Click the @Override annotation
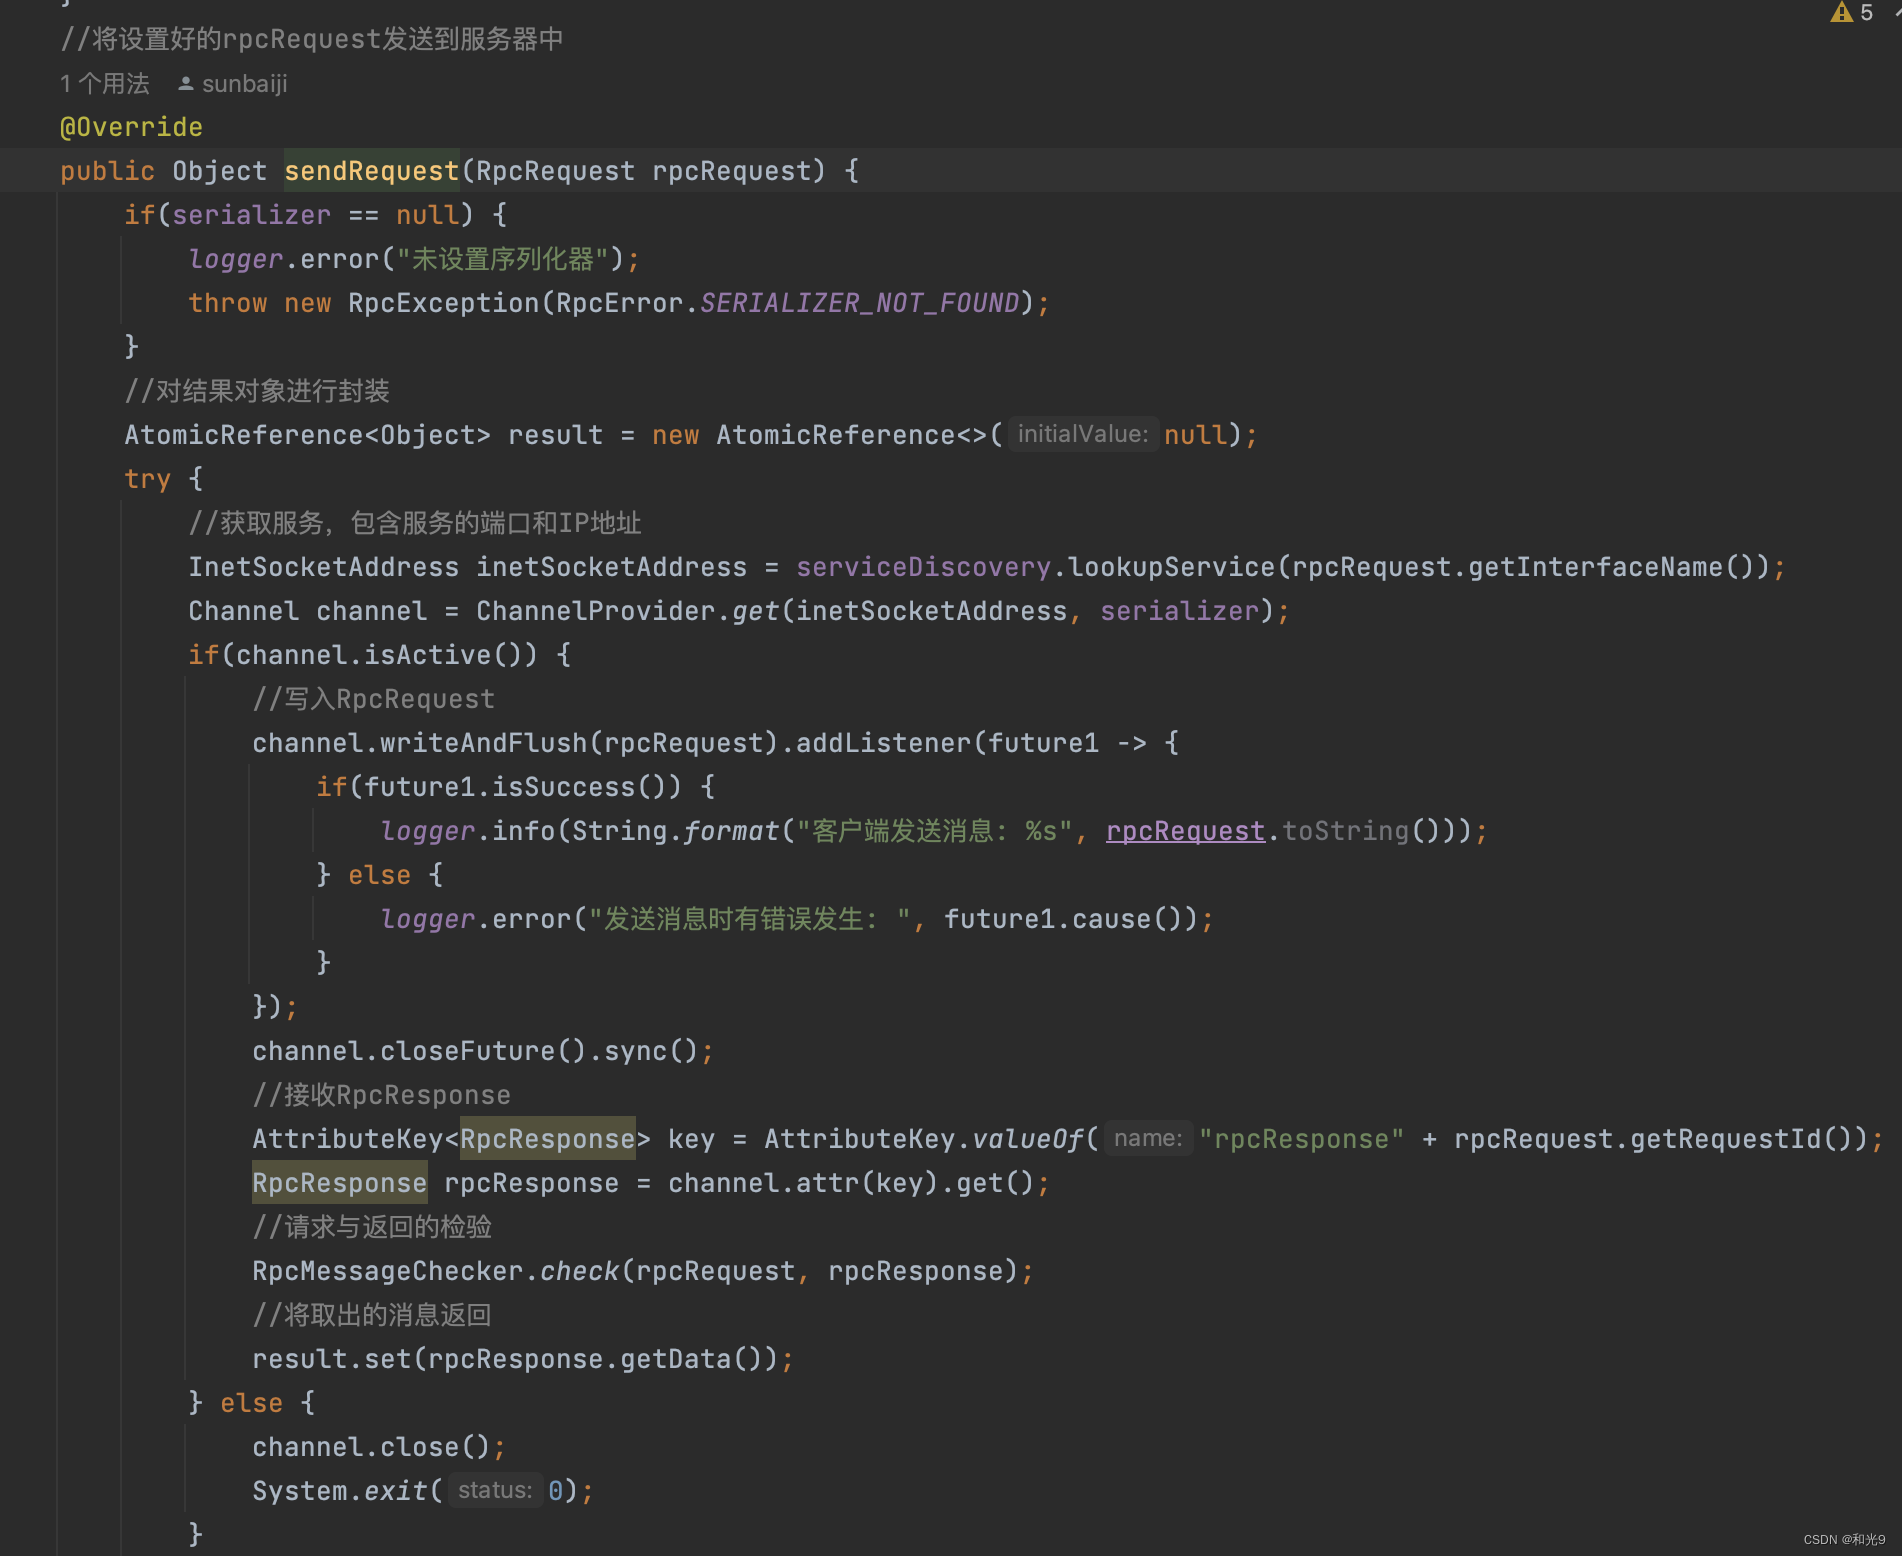1902x1556 pixels. 131,127
